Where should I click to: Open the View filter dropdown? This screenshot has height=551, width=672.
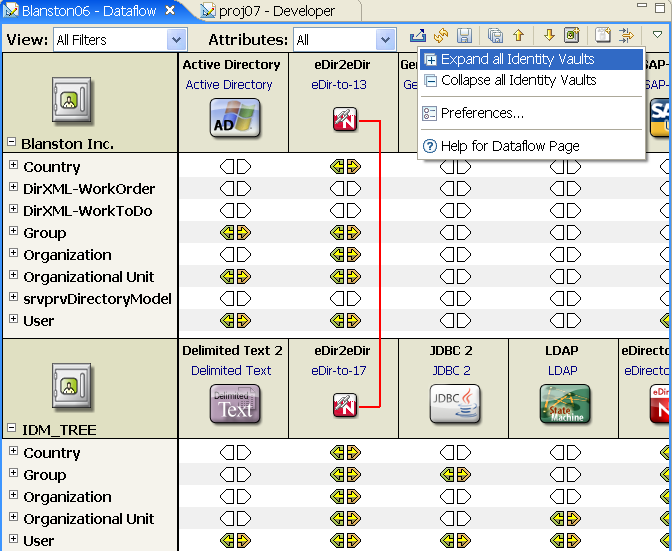(x=176, y=40)
